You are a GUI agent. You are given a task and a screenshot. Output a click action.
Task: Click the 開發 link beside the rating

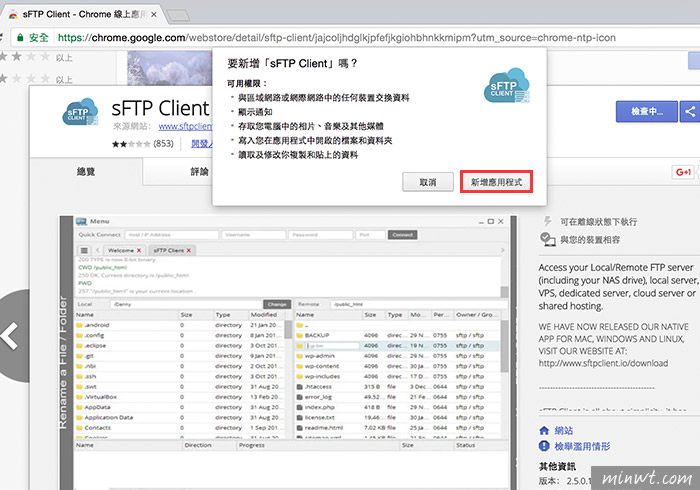tap(201, 144)
